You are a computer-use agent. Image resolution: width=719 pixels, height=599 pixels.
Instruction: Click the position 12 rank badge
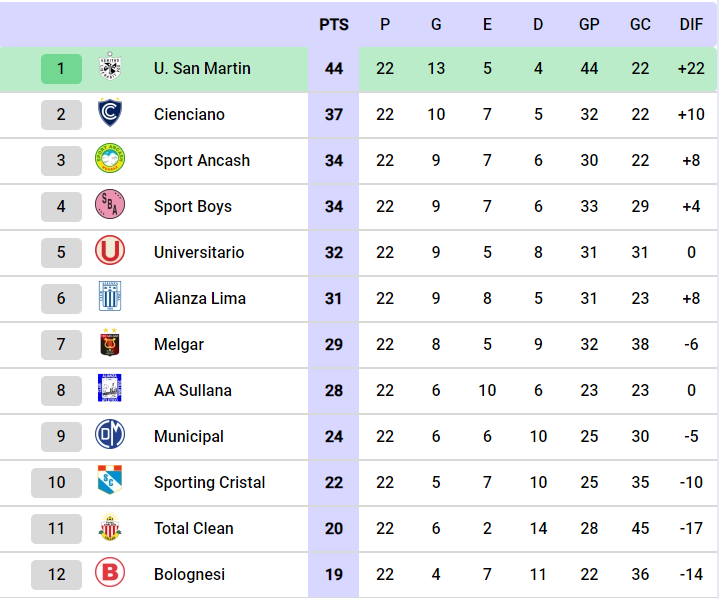[56, 574]
